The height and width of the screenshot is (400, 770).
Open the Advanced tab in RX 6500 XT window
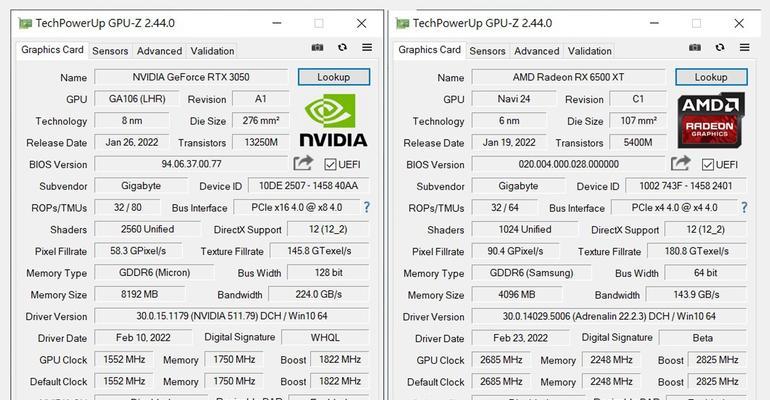coord(536,51)
